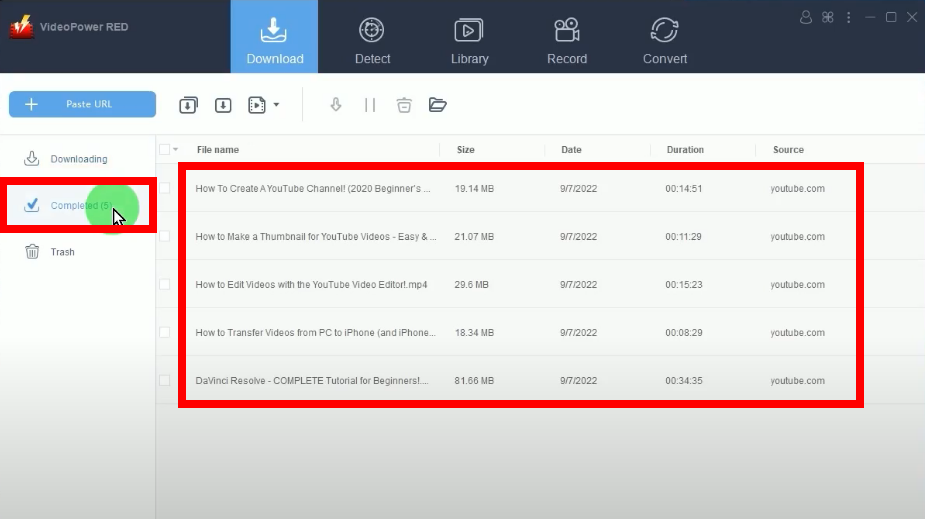Viewport: 925px width, 519px height.
Task: Click the Completed checkmark icon
Action: pyautogui.click(x=31, y=205)
